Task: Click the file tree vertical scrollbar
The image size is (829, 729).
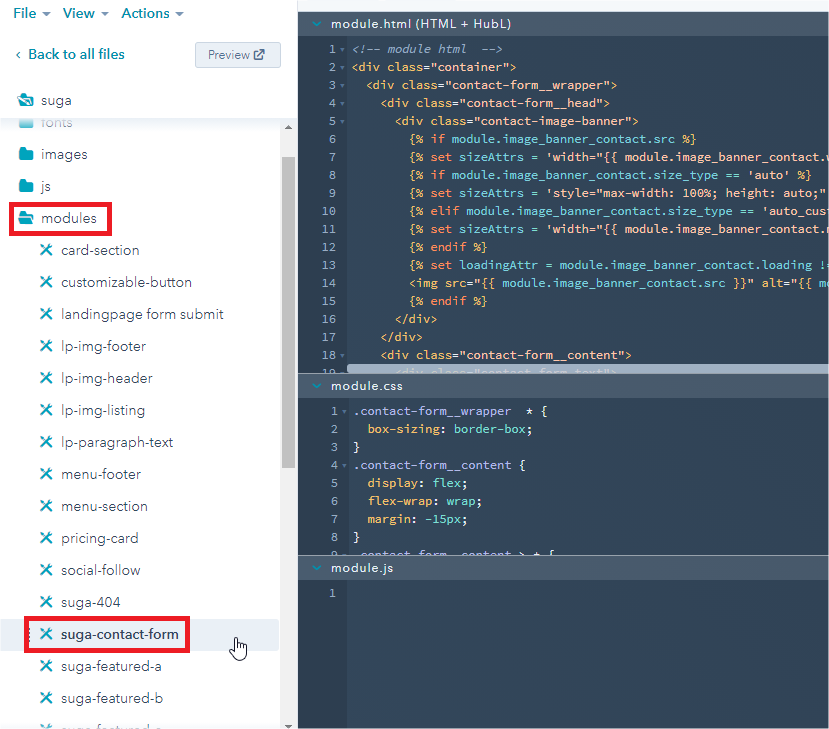Action: (x=288, y=310)
